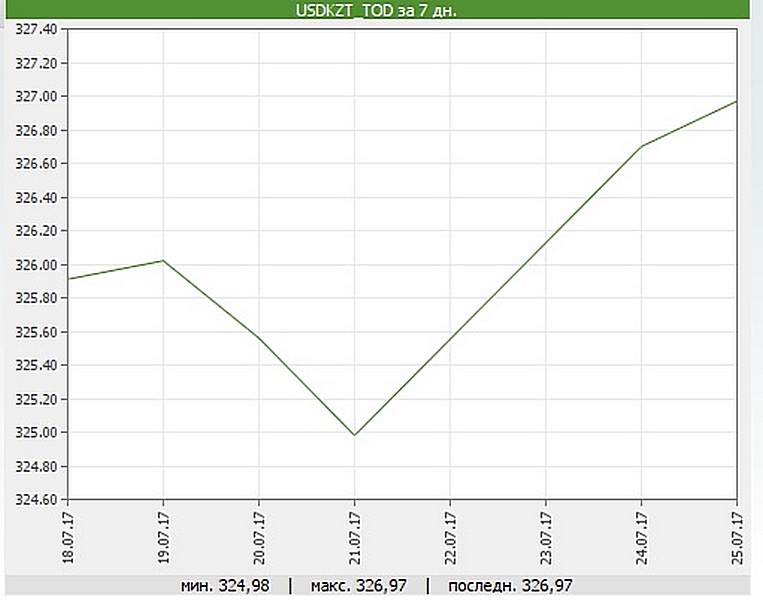
Task: Select the 326.60 y-axis tick label
Action: (34, 164)
